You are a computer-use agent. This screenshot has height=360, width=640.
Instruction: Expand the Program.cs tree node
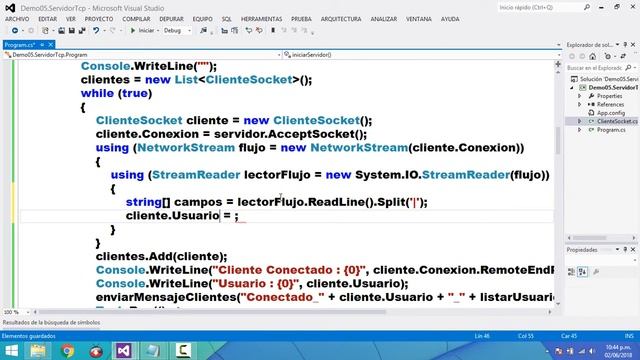pos(580,130)
